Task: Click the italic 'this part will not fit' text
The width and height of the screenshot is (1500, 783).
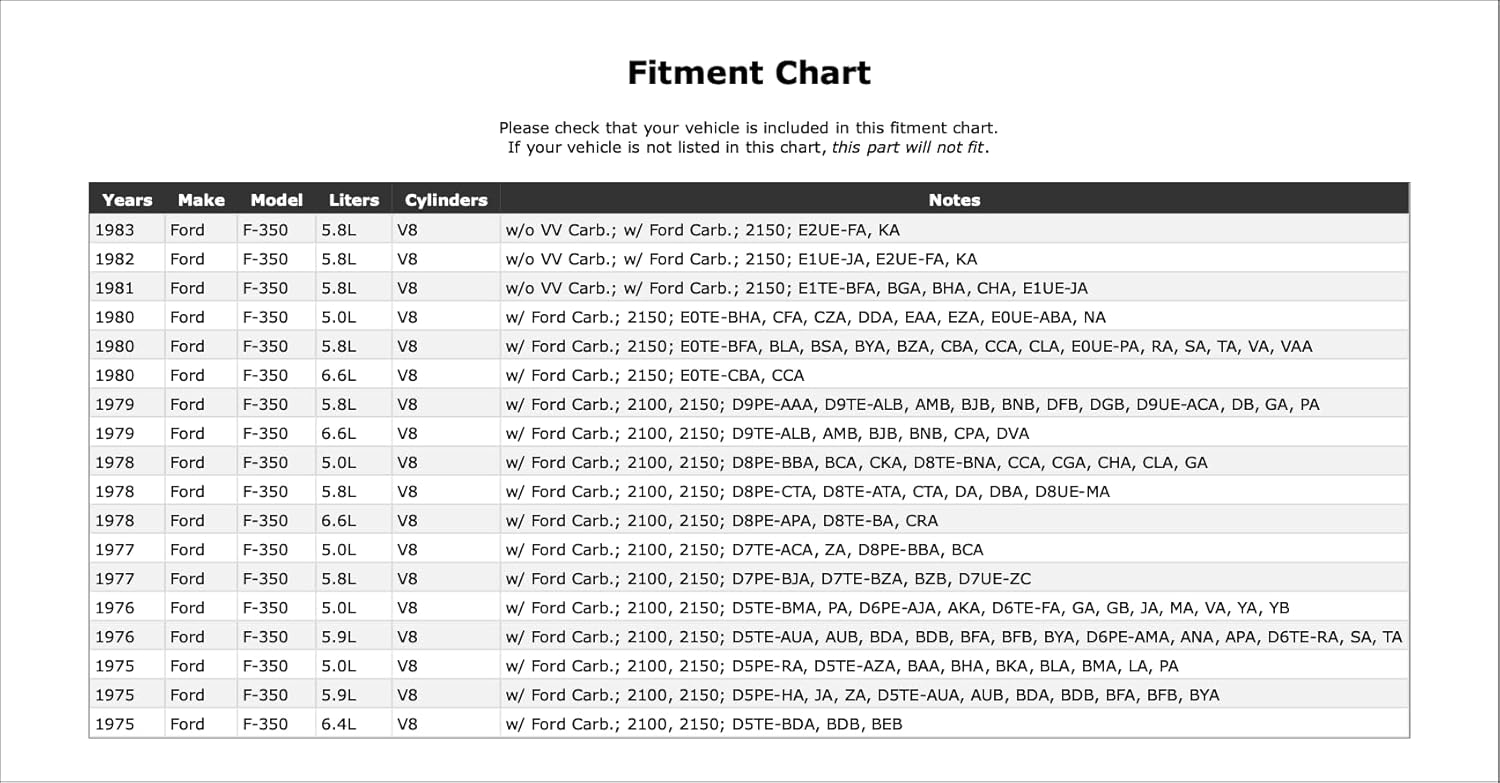Action: tap(908, 148)
